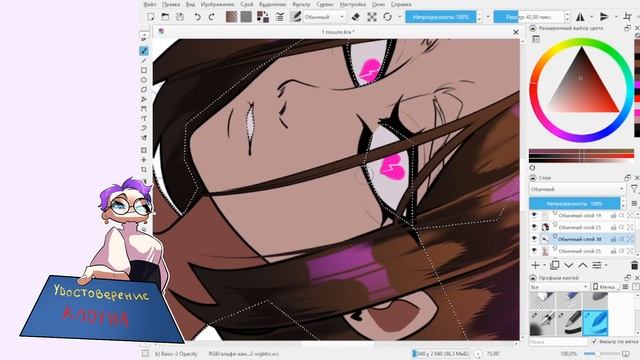640x360 pixels.
Task: Open the Изображение menu
Action: [x=218, y=4]
